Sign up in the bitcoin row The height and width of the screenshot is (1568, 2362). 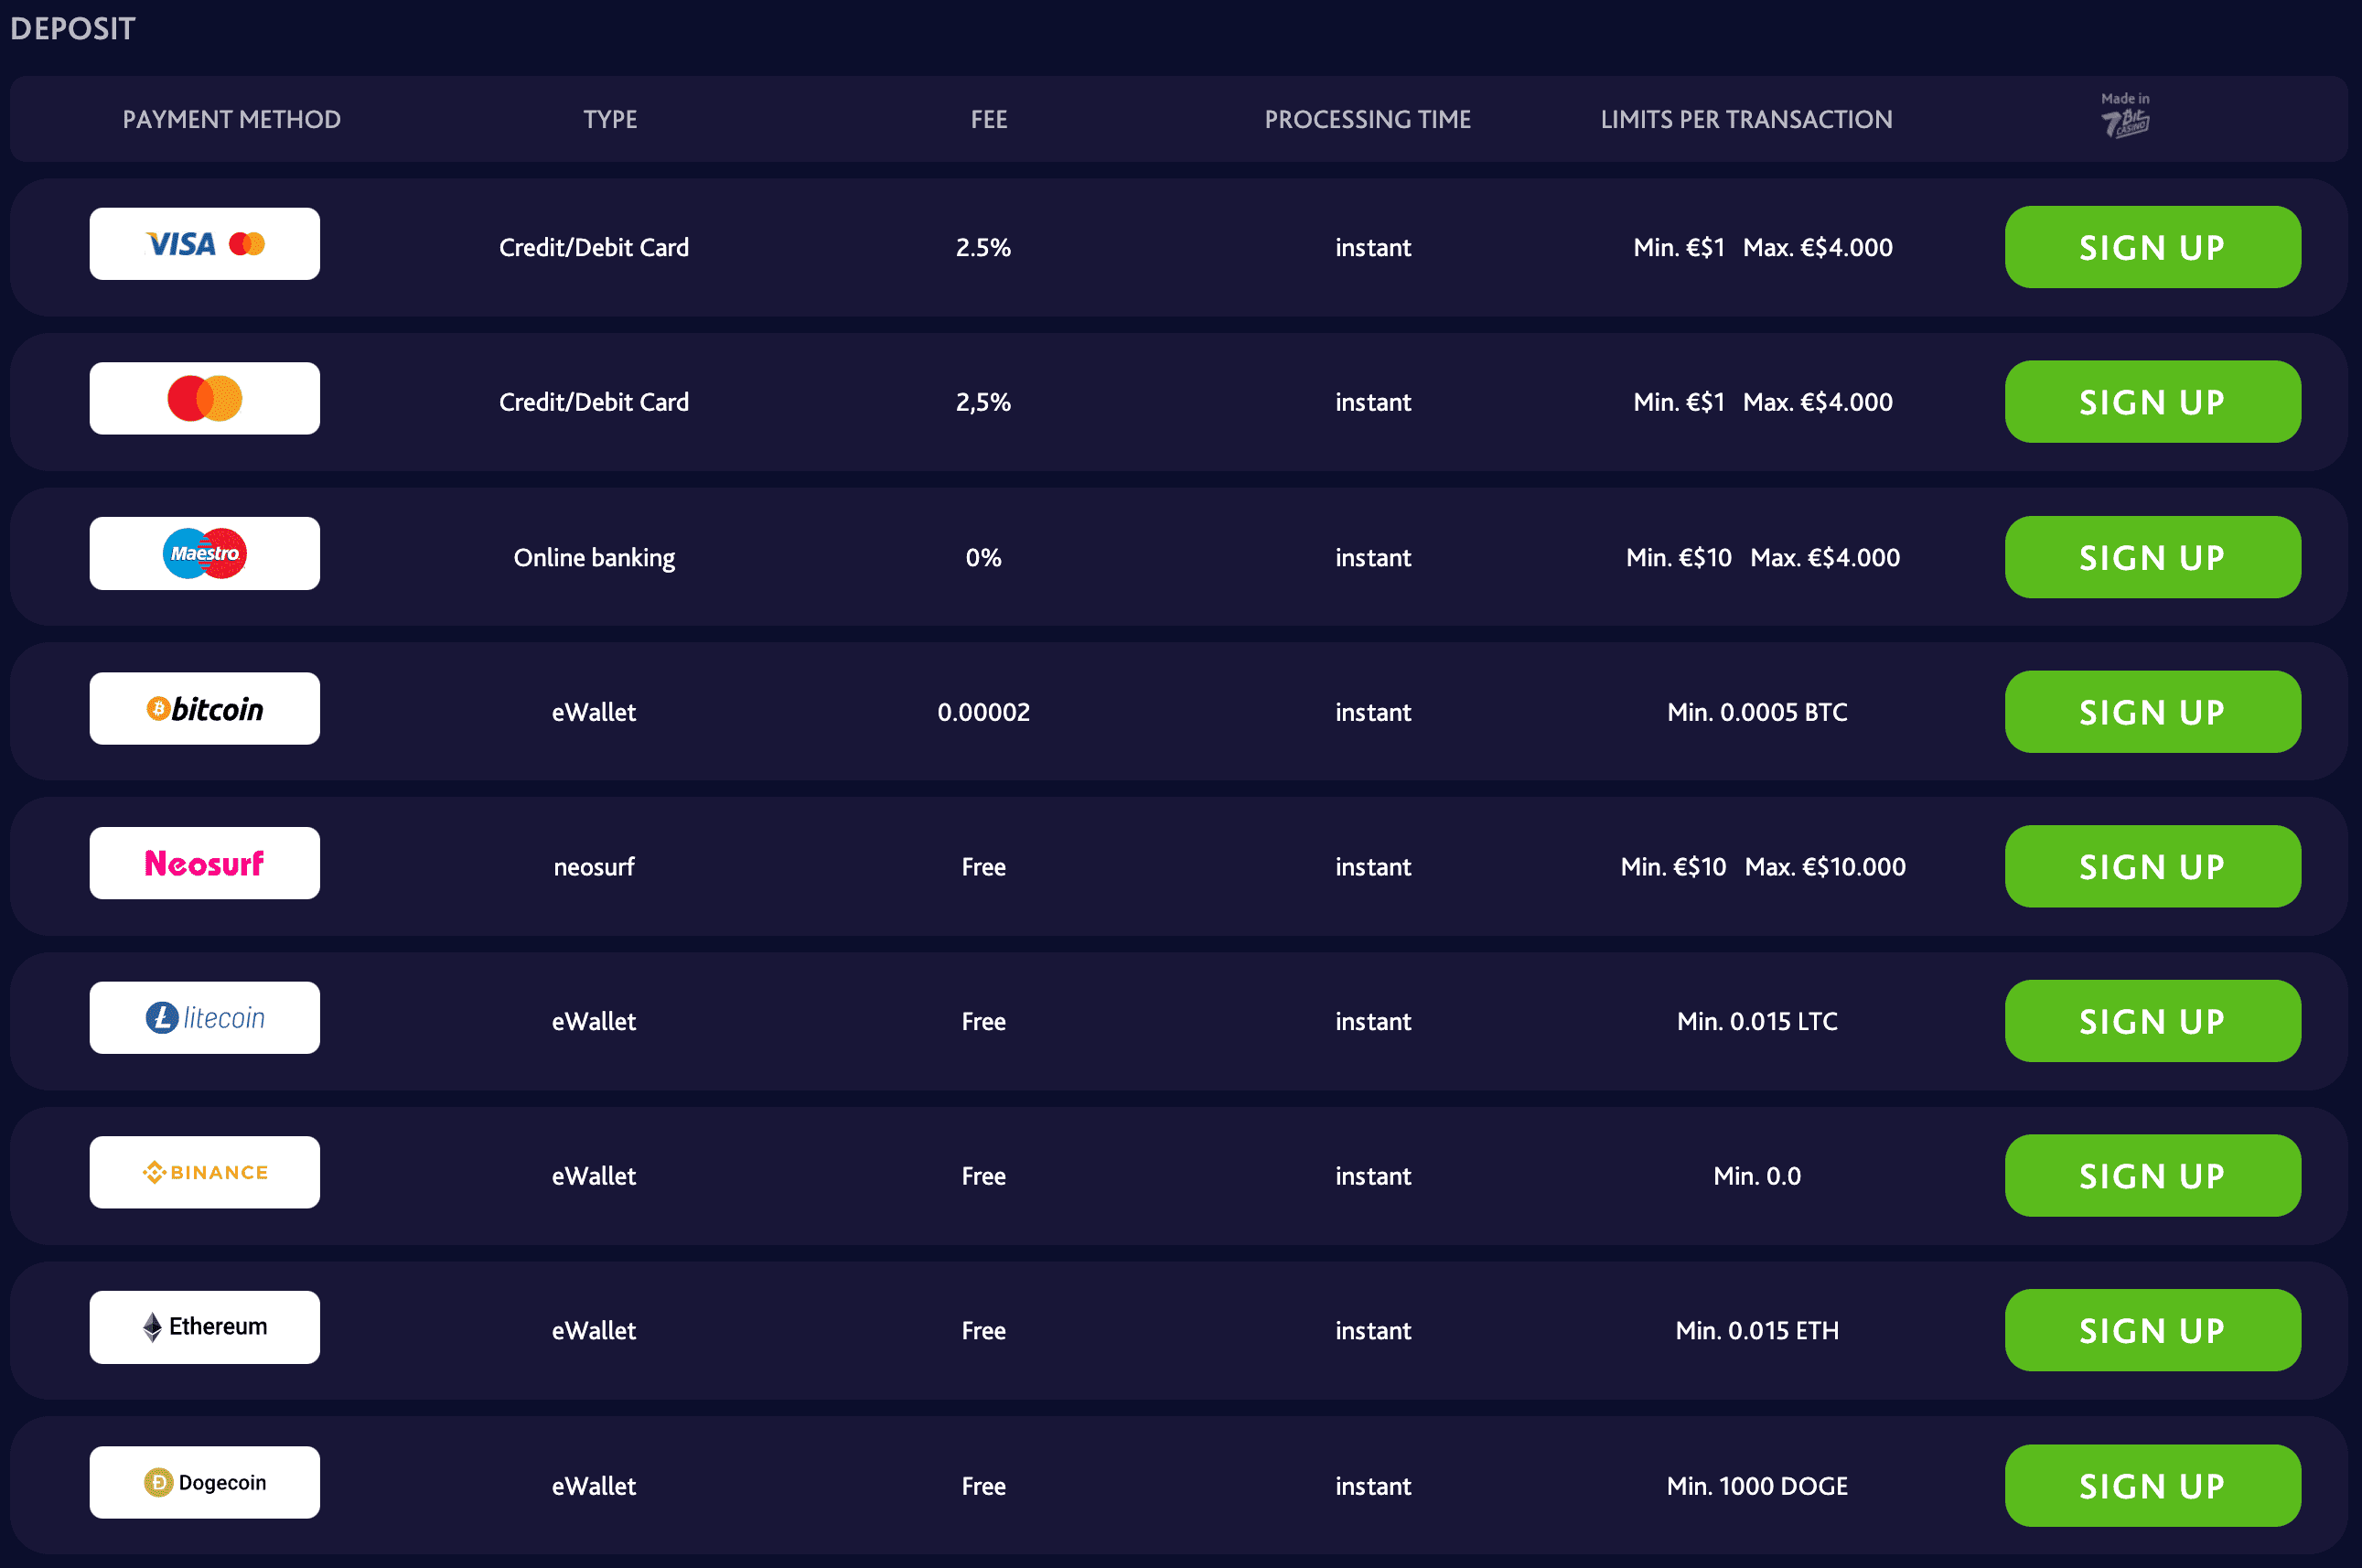(x=2153, y=712)
